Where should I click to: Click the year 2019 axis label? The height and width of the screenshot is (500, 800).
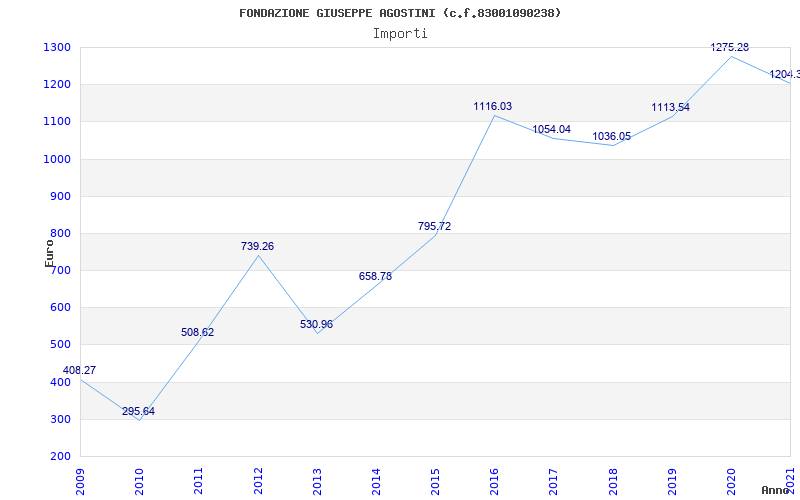click(x=672, y=481)
